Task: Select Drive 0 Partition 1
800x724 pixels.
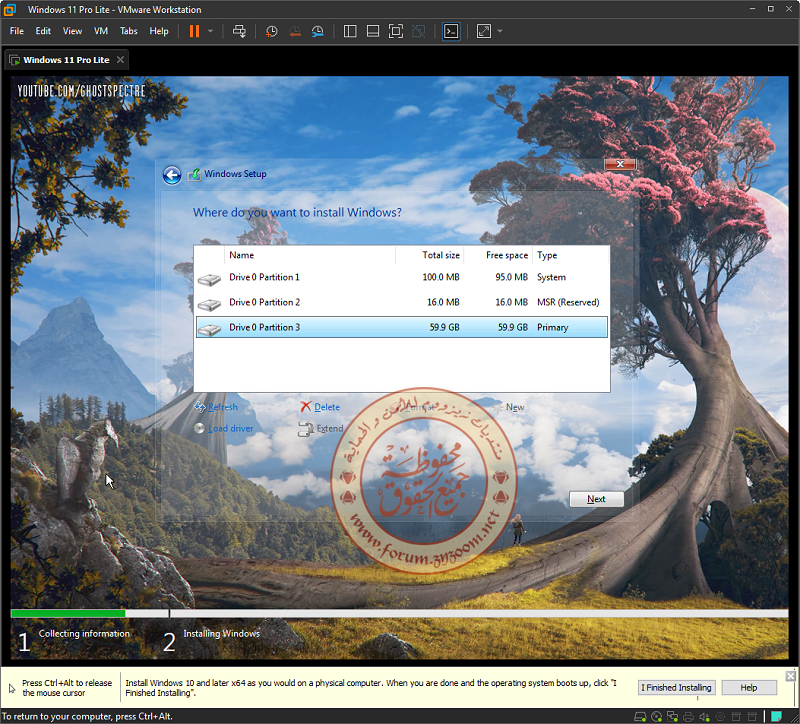Action: point(402,277)
